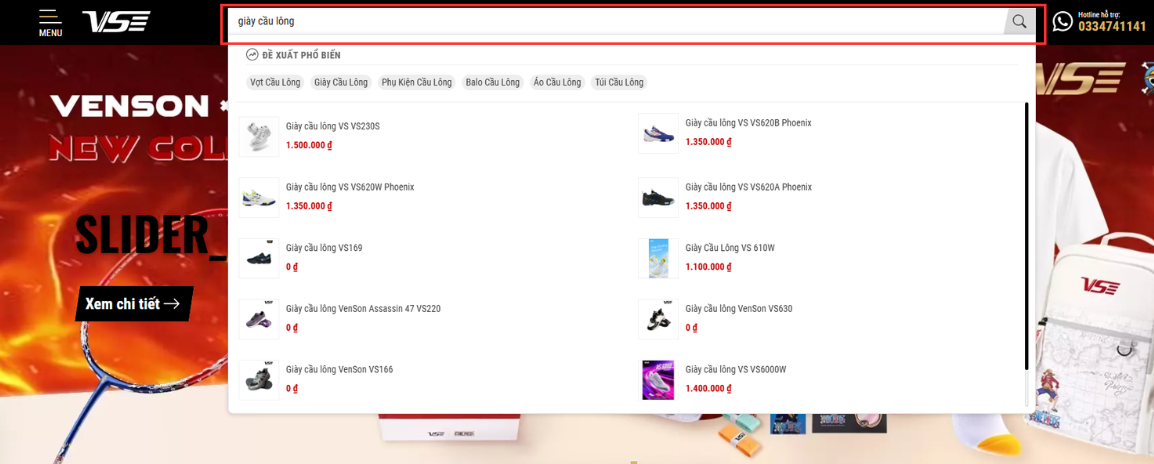The height and width of the screenshot is (464, 1154).
Task: Open Giày cầu lông VenSon VS166 title
Action: coord(339,369)
